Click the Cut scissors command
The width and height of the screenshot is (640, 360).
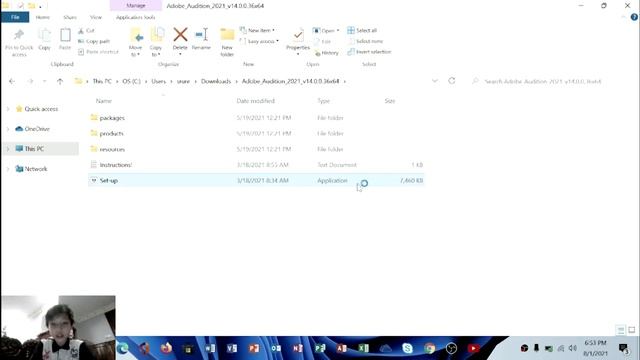click(x=86, y=31)
